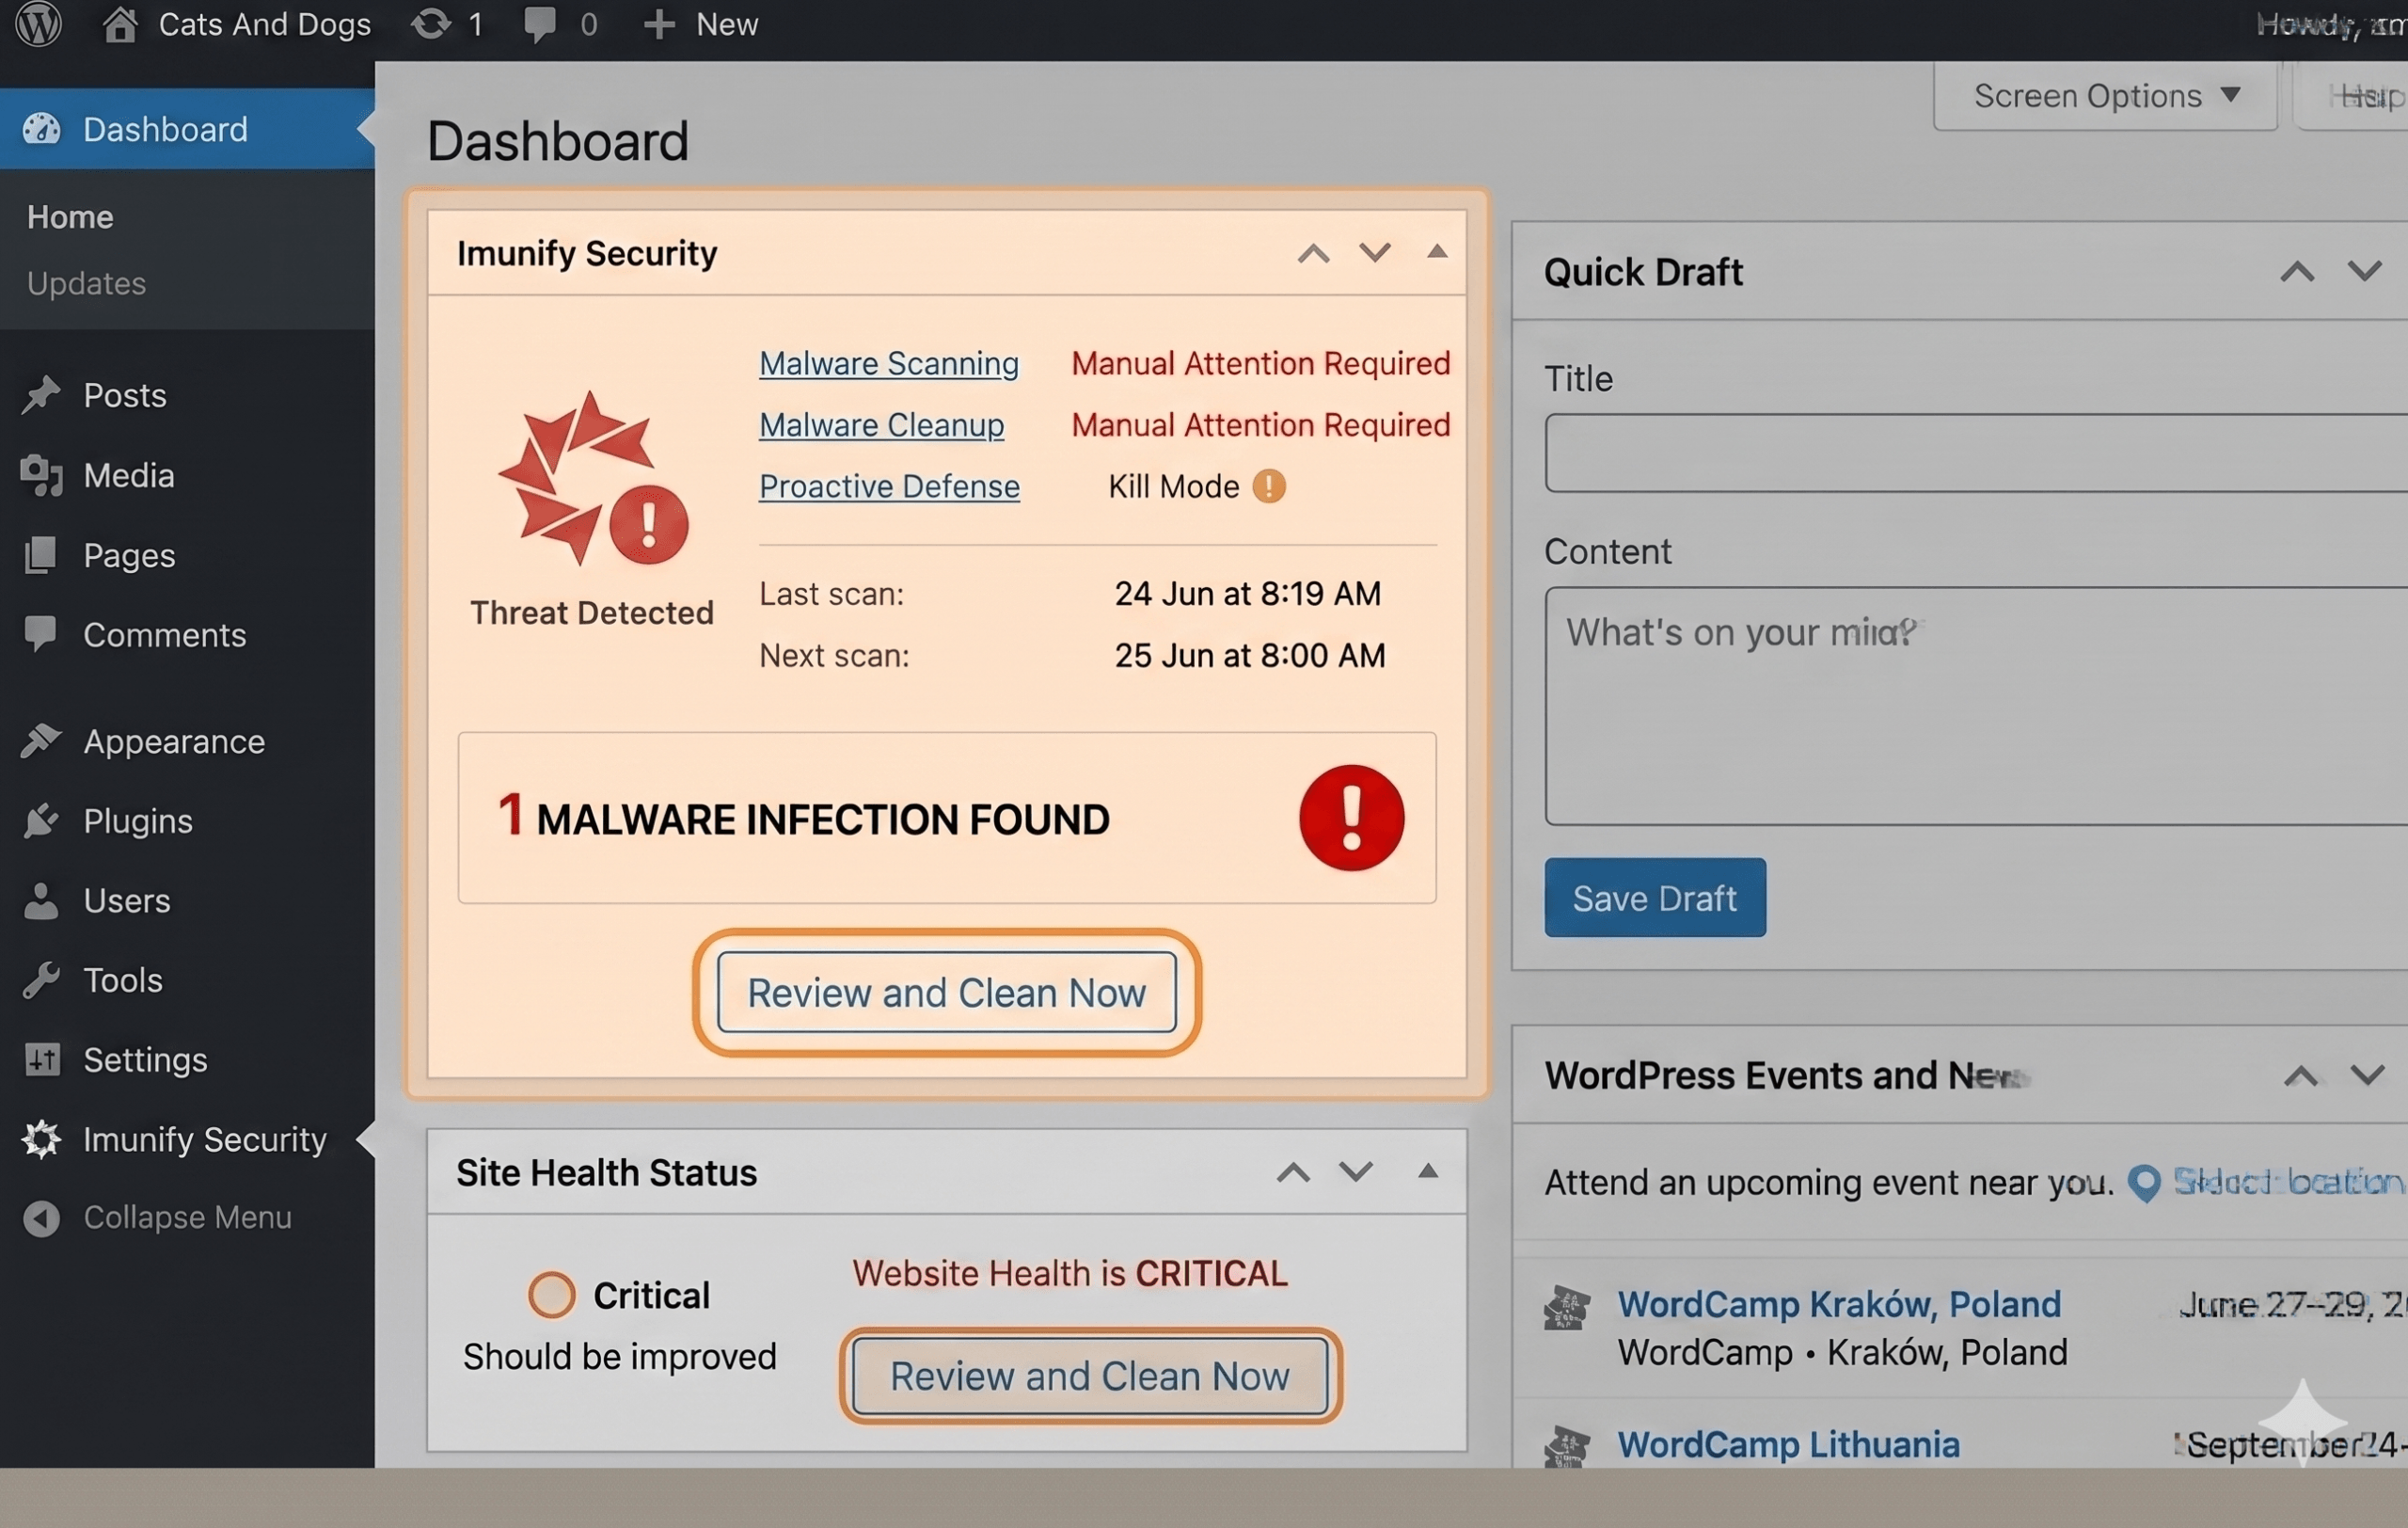Viewport: 2408px width, 1528px height.
Task: Open the Malware Cleanup link
Action: coord(882,425)
